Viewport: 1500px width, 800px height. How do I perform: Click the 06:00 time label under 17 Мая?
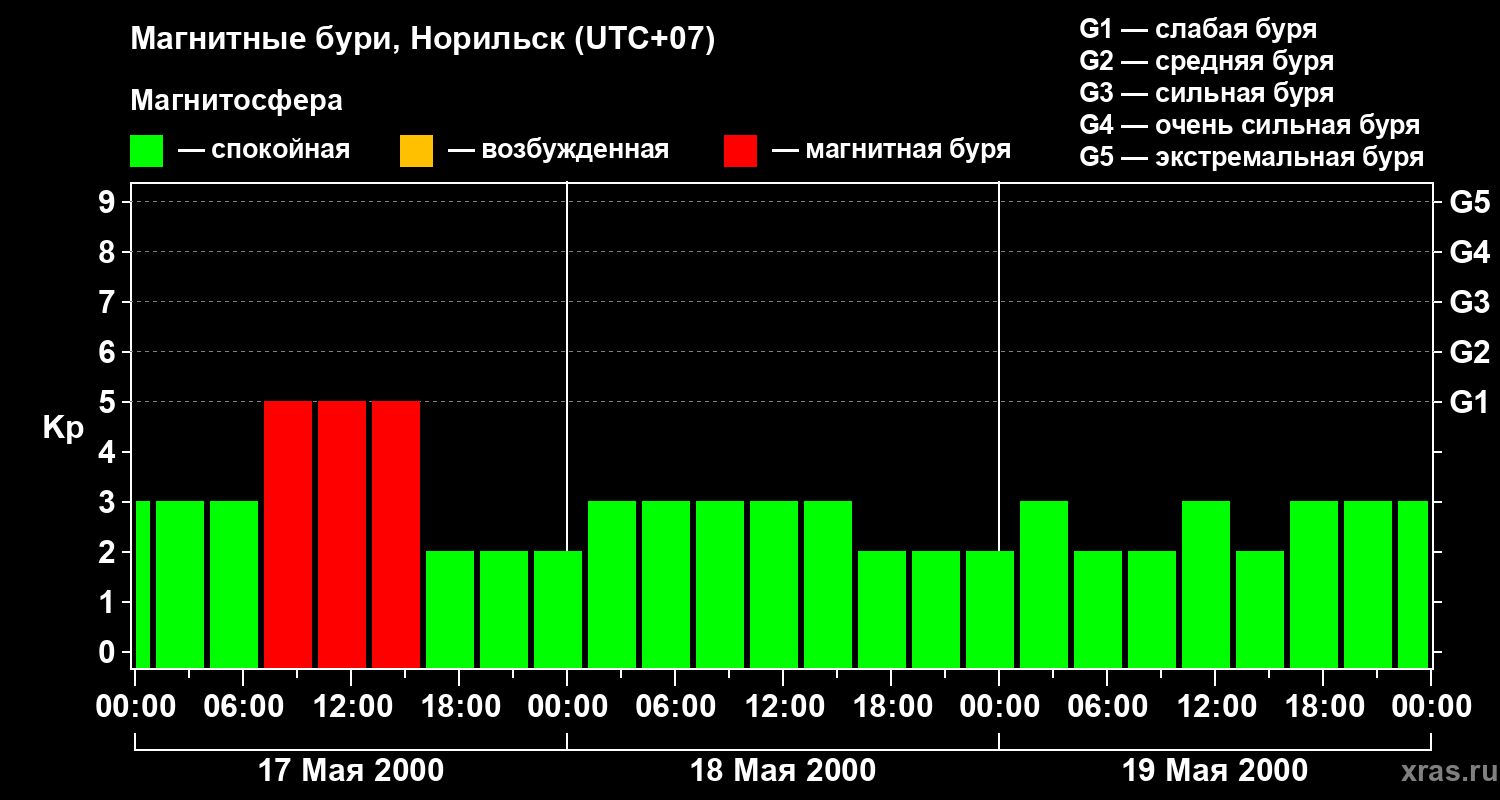pos(243,707)
